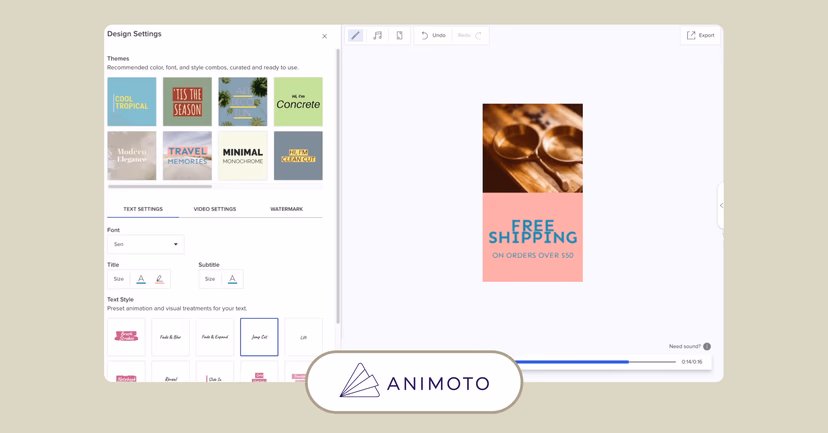Click the themes horizontal scrollbar

coord(160,186)
